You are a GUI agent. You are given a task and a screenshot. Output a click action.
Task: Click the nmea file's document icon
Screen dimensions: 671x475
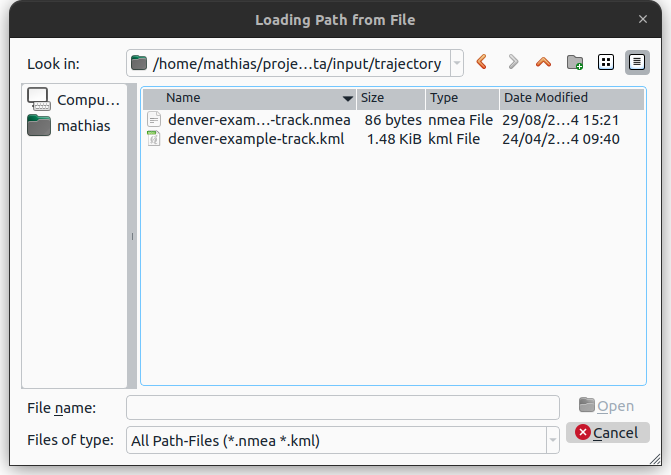tap(154, 119)
